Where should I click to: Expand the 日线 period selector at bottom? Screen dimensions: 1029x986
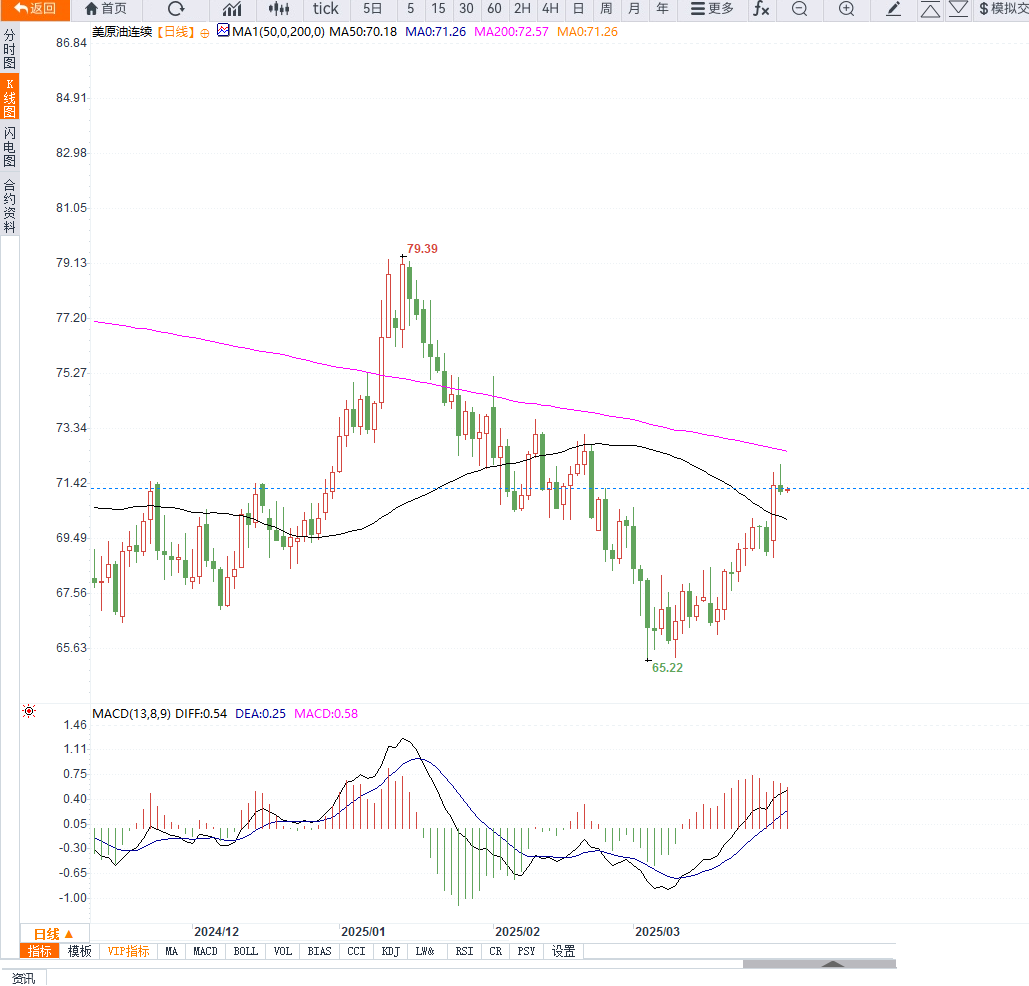point(54,933)
